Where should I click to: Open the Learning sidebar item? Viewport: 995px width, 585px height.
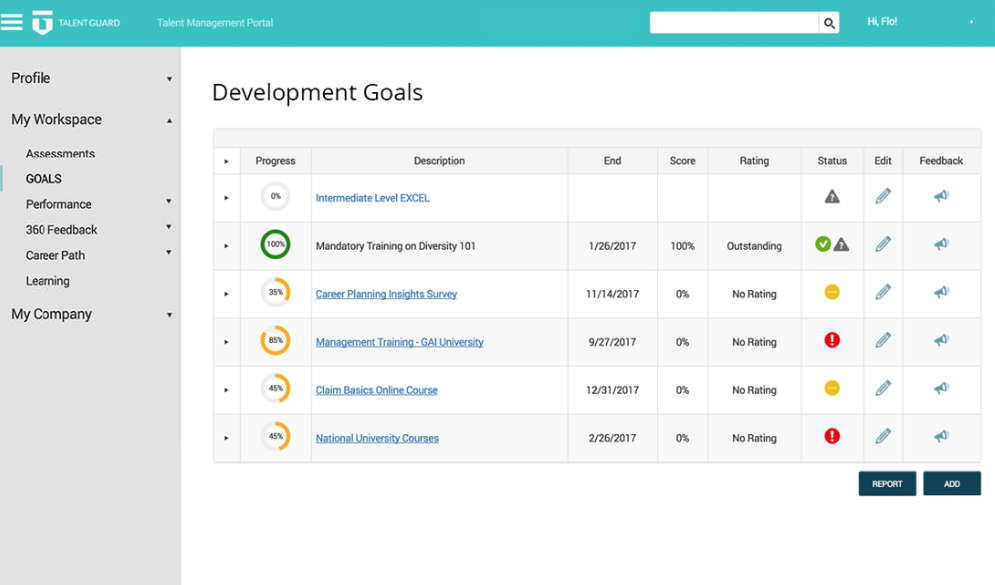coord(48,281)
